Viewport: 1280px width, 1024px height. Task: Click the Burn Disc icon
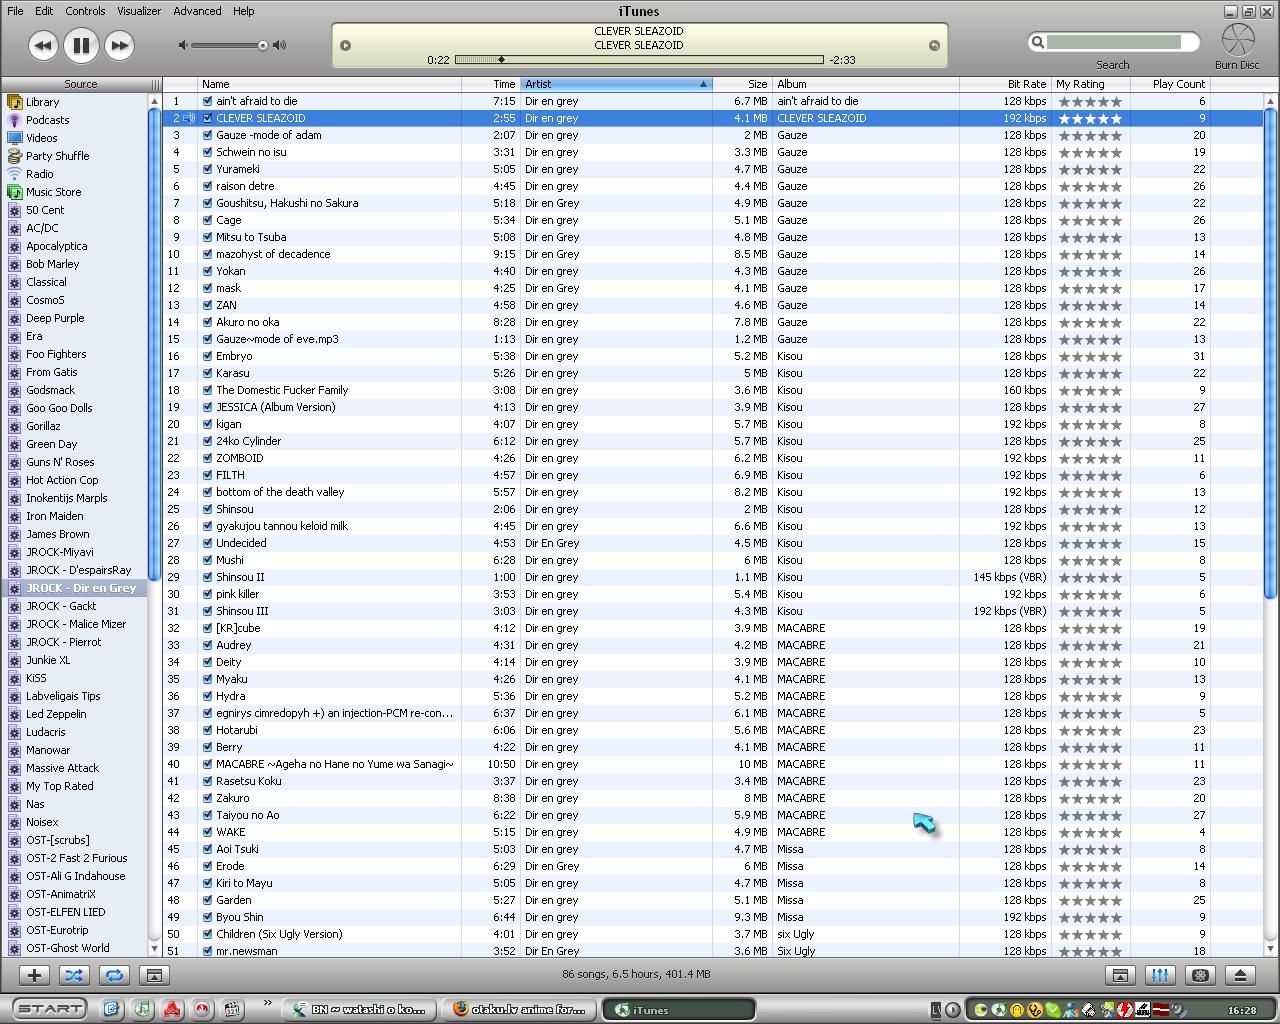pos(1238,40)
